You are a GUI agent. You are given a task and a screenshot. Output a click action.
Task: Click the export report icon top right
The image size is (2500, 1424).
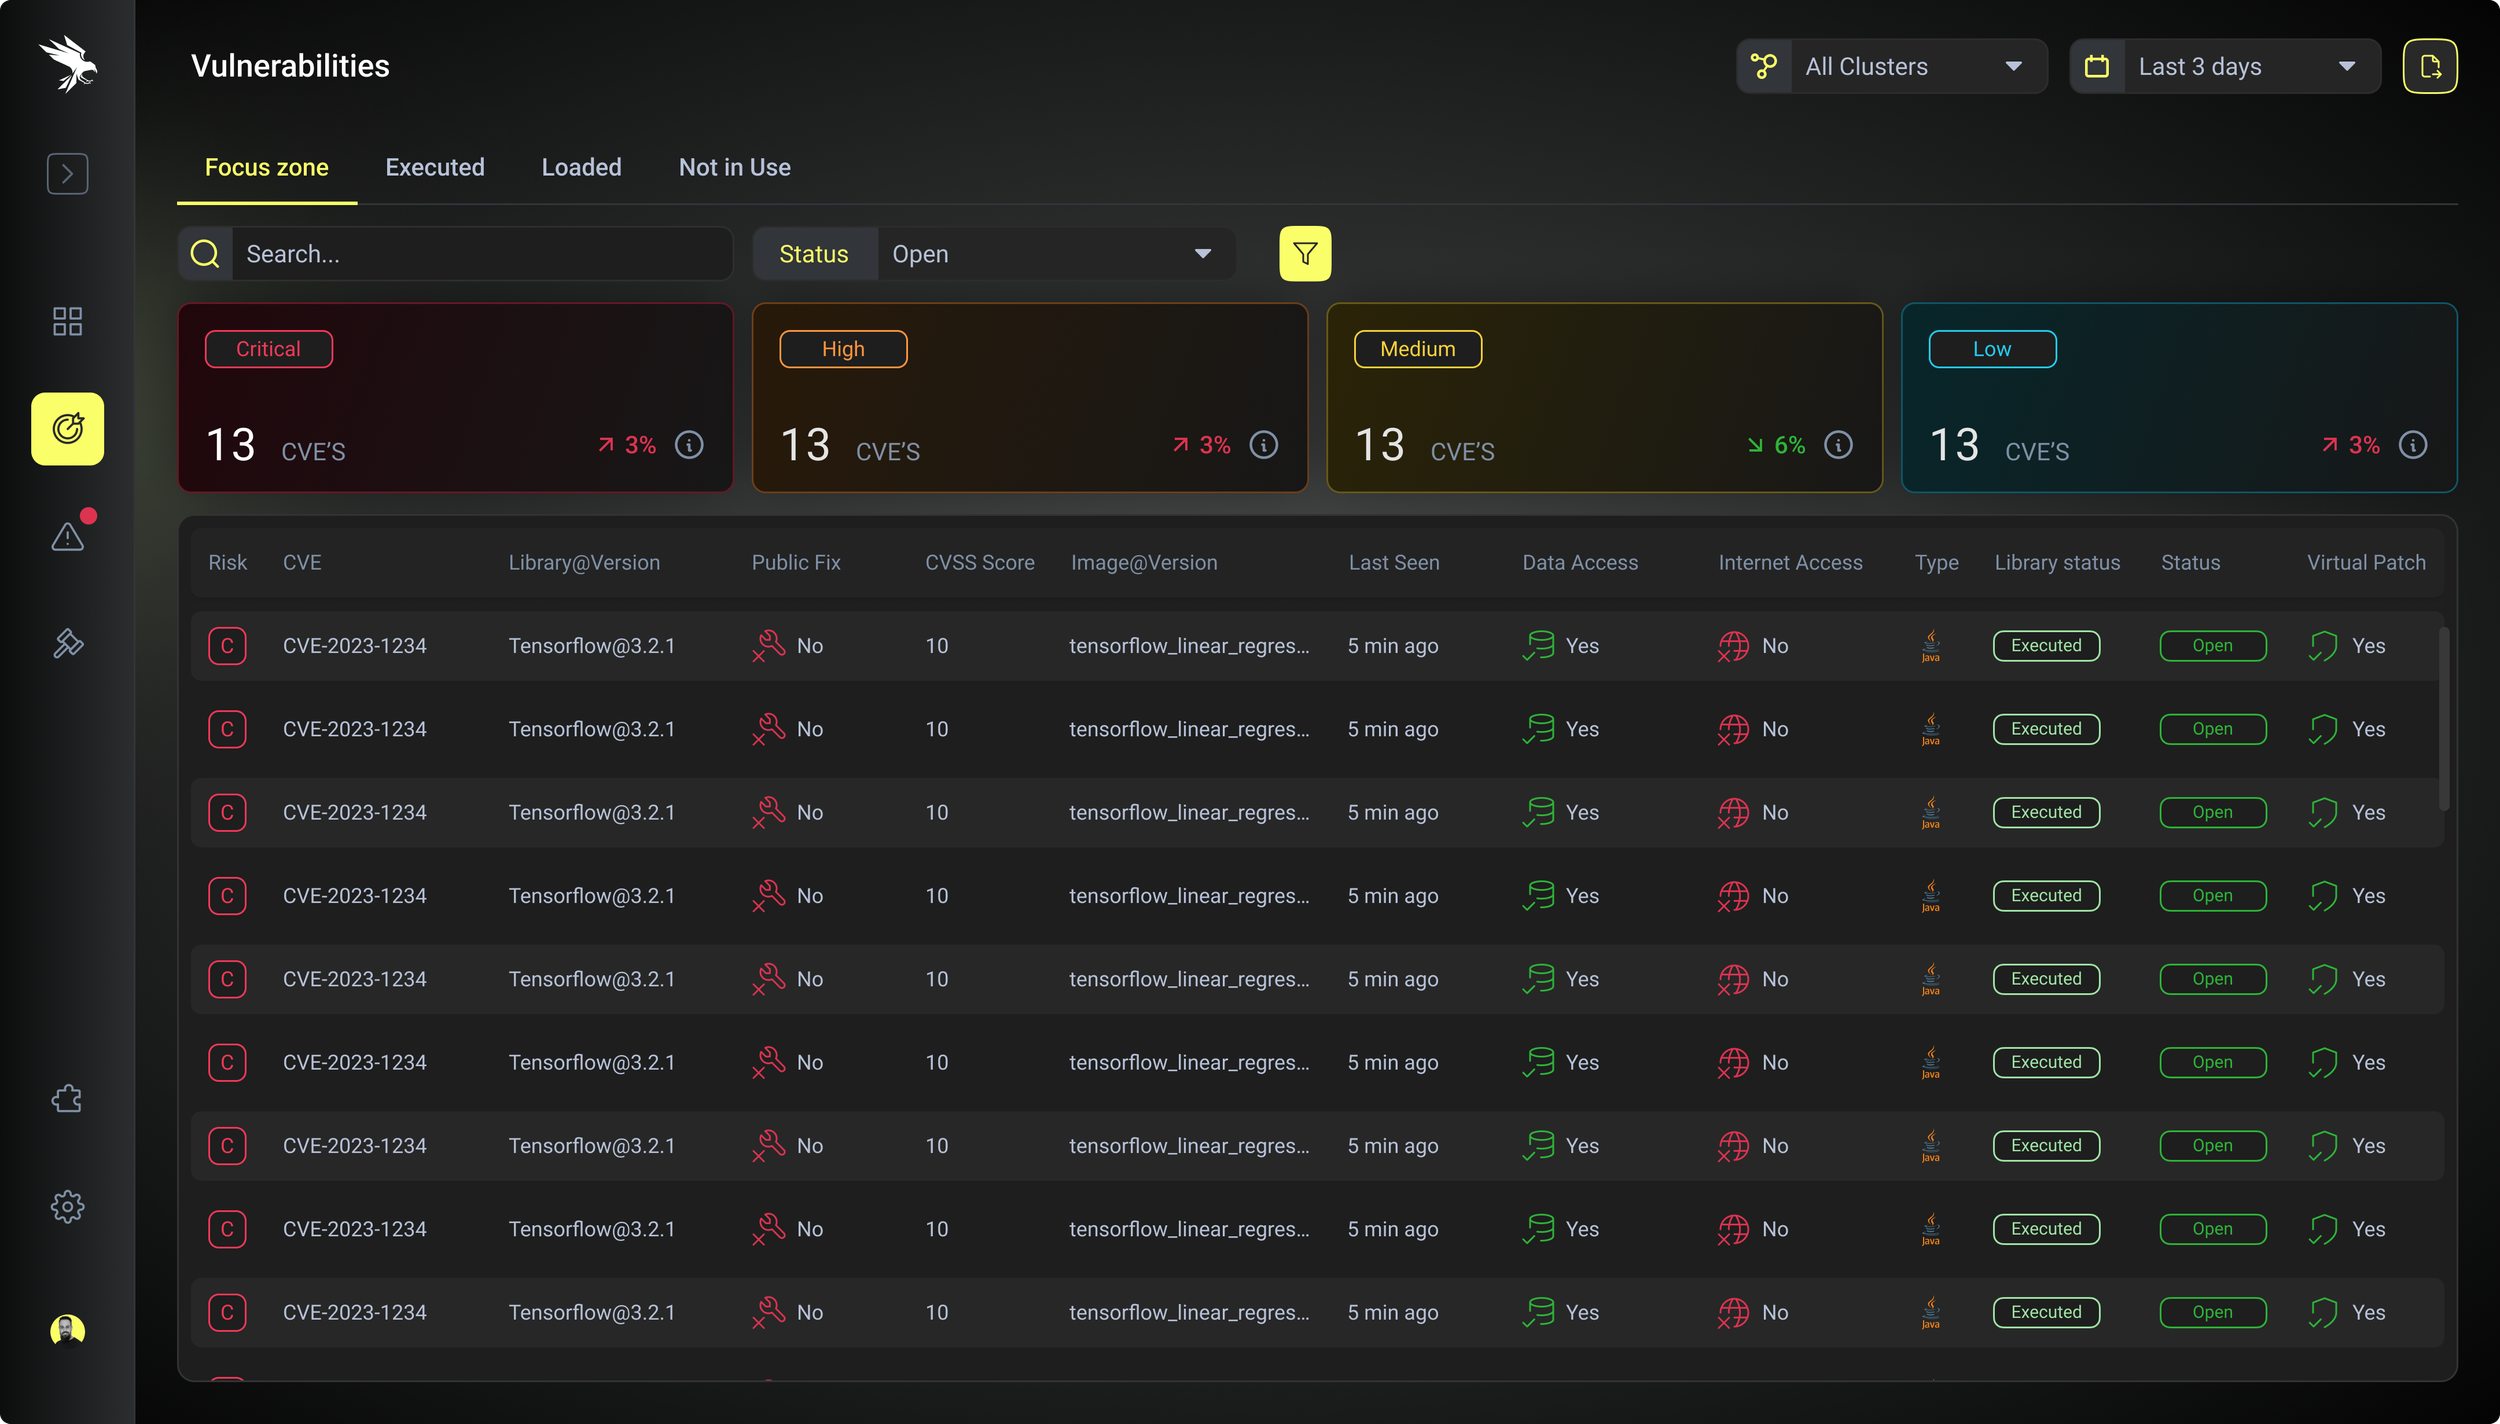(2429, 66)
